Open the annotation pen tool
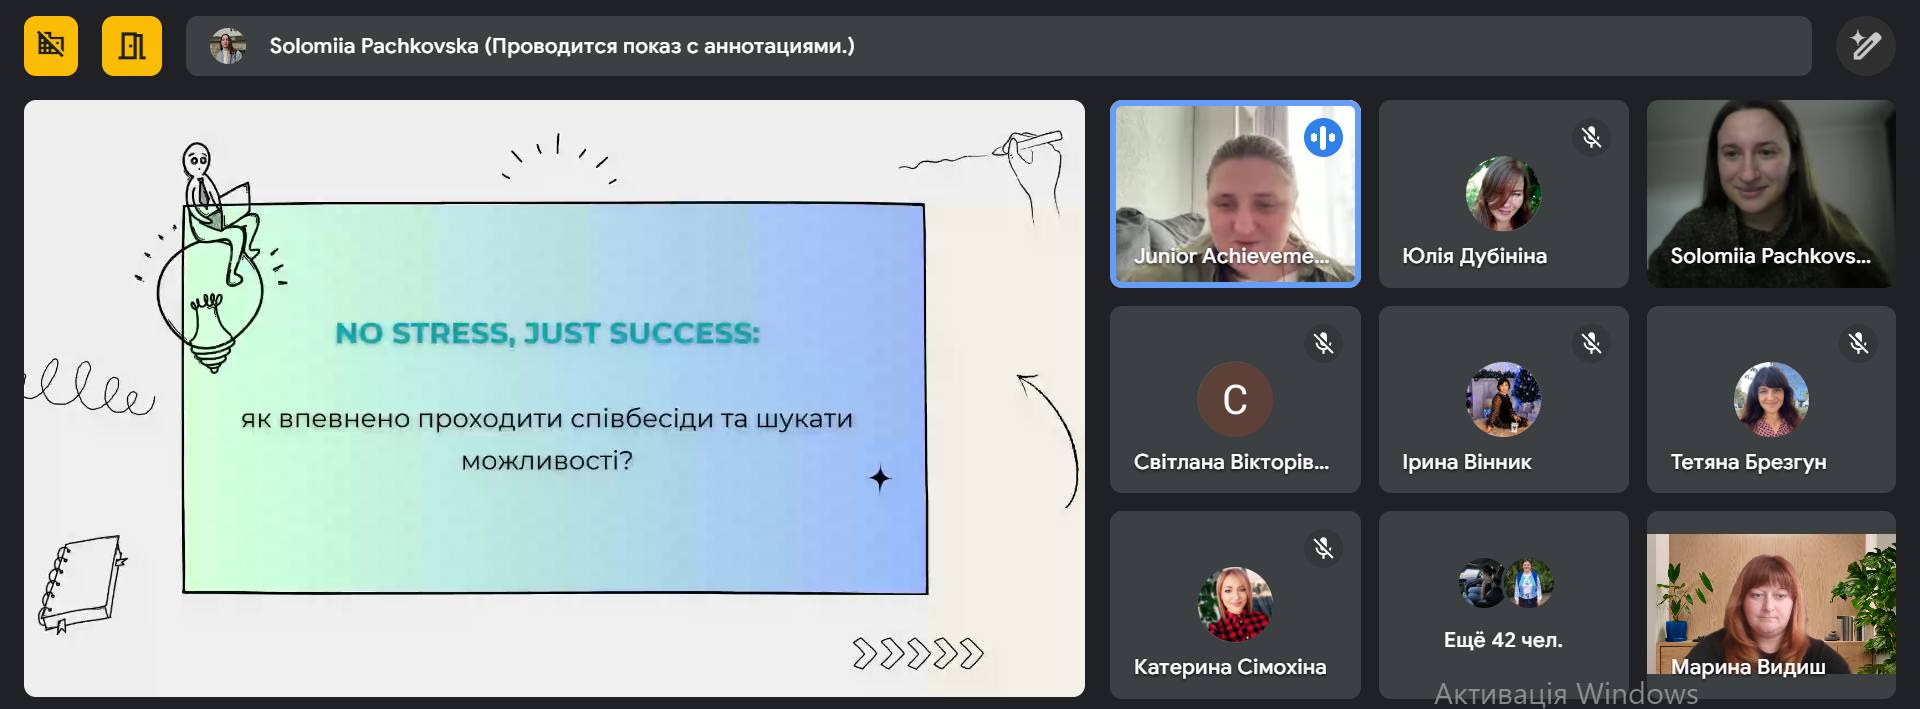The height and width of the screenshot is (709, 1920). [x=1865, y=46]
